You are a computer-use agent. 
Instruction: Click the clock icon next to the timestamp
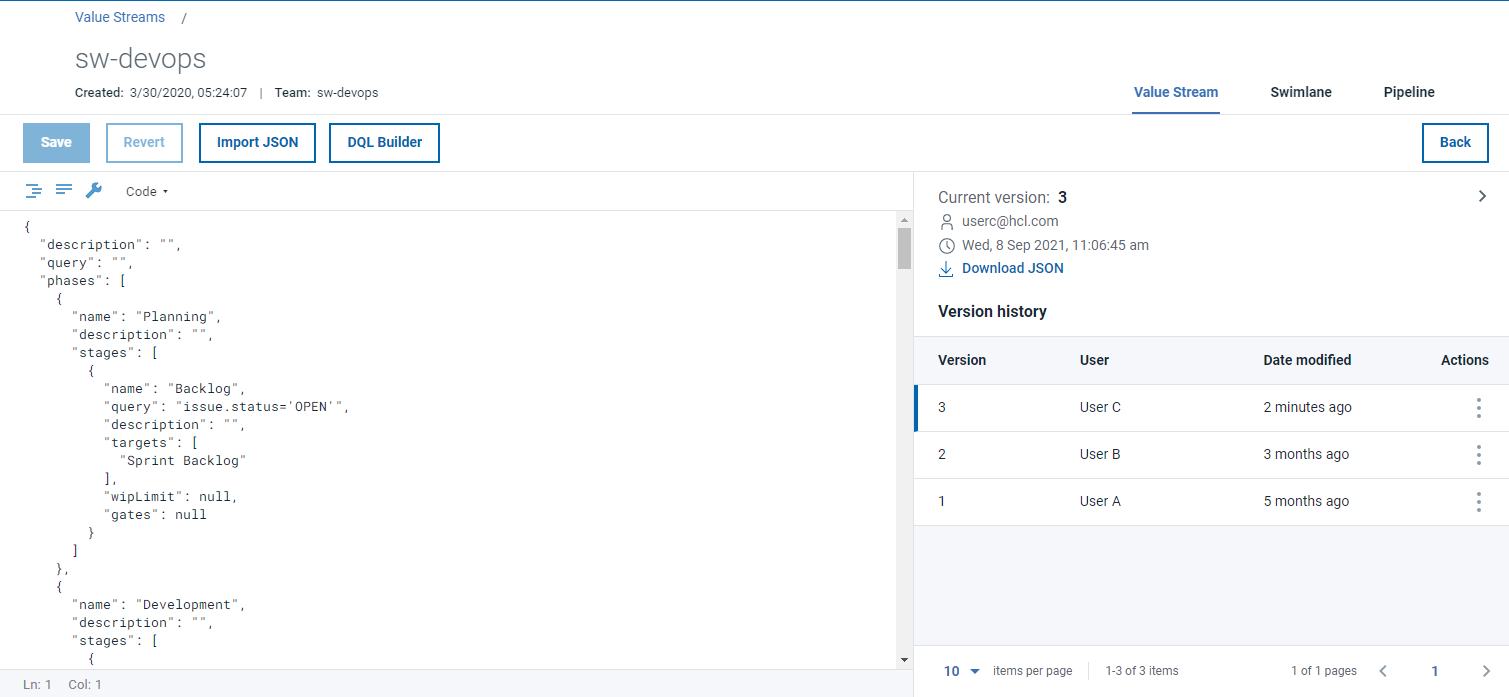947,245
